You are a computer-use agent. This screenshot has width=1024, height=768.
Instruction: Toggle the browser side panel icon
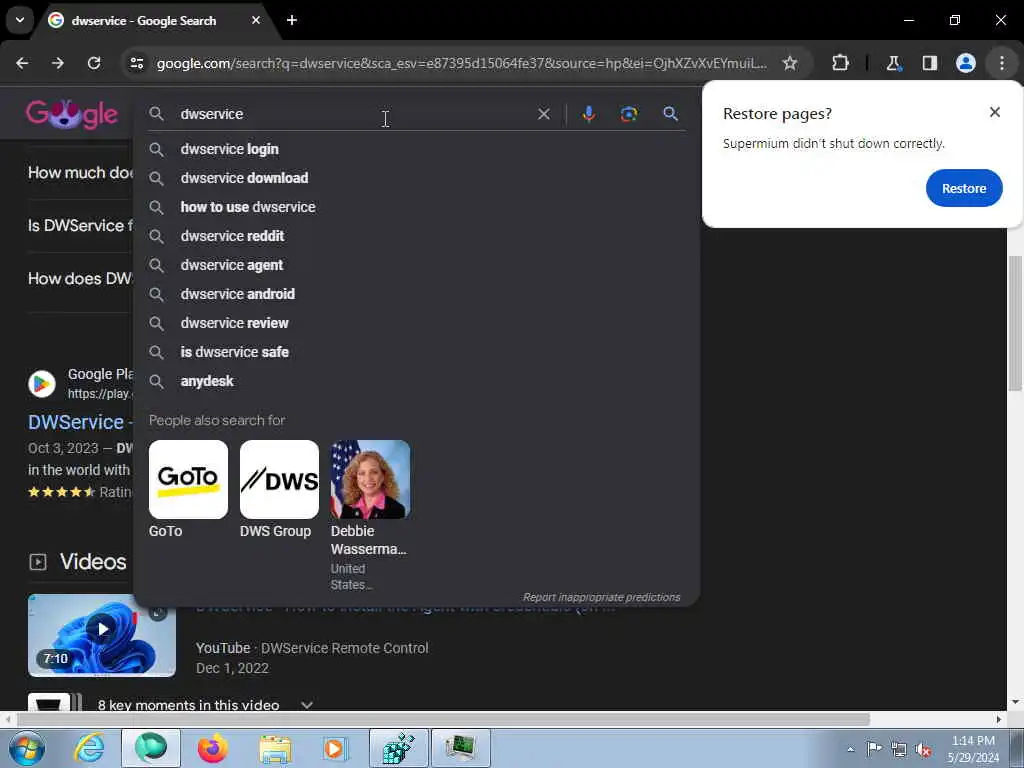point(929,63)
